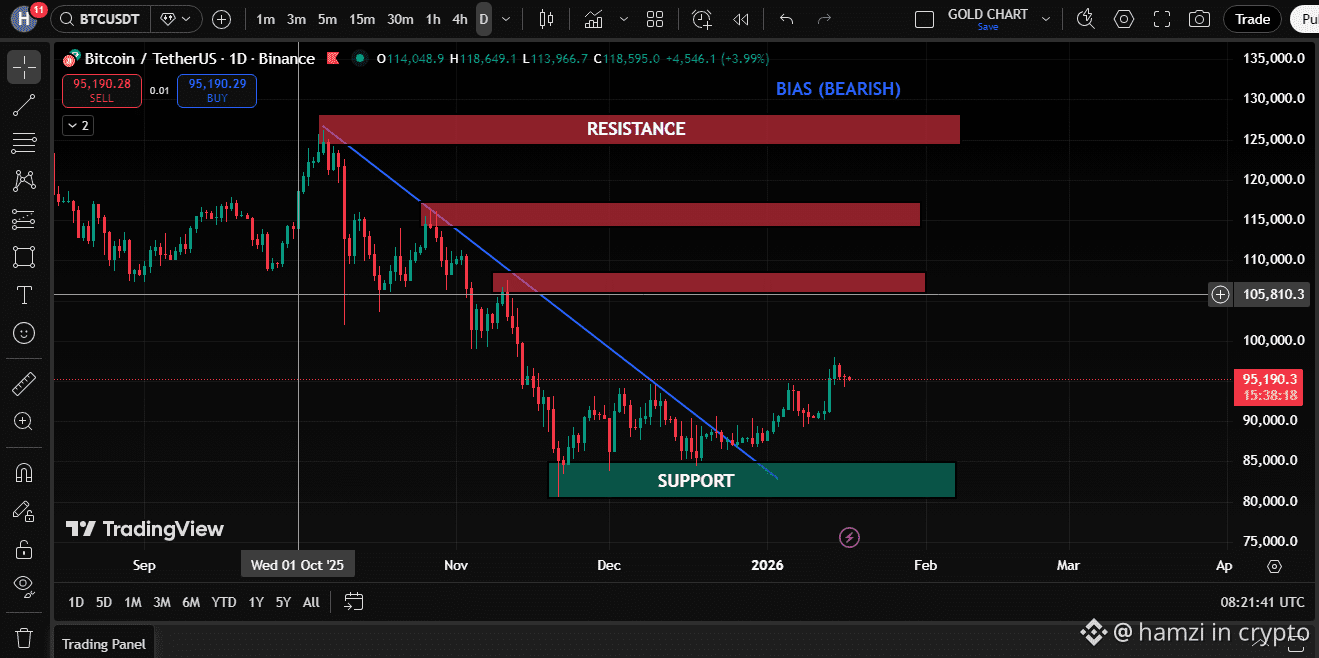Select the Text tool in left toolbar
The image size is (1319, 658).
tap(24, 295)
